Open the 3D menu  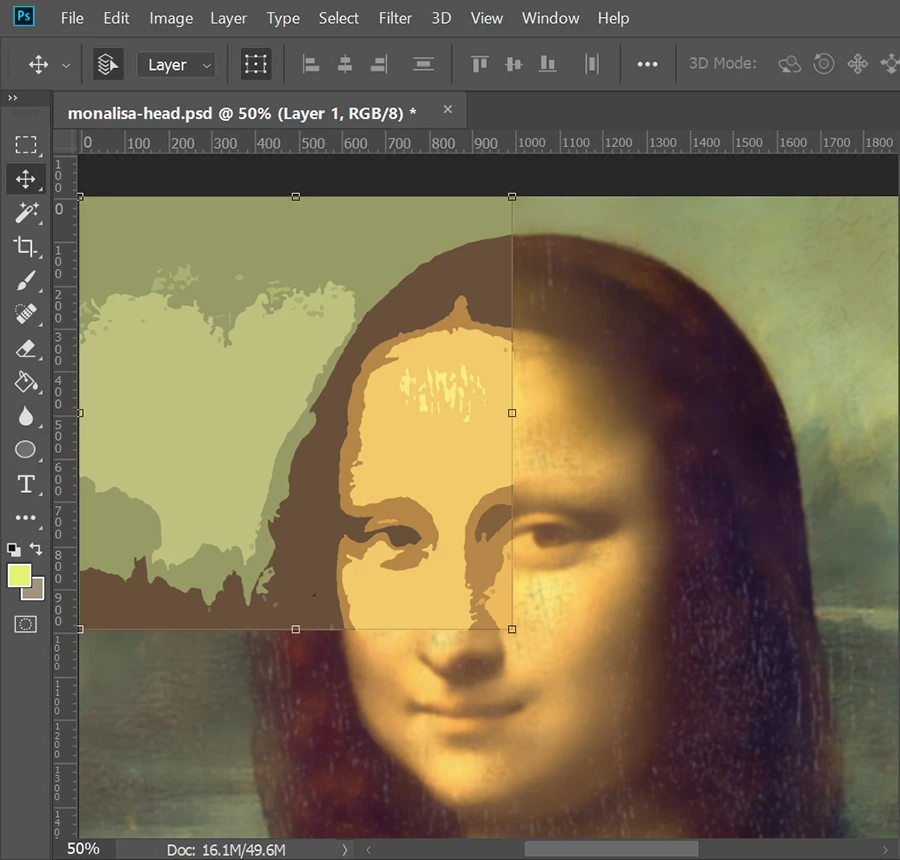click(441, 18)
